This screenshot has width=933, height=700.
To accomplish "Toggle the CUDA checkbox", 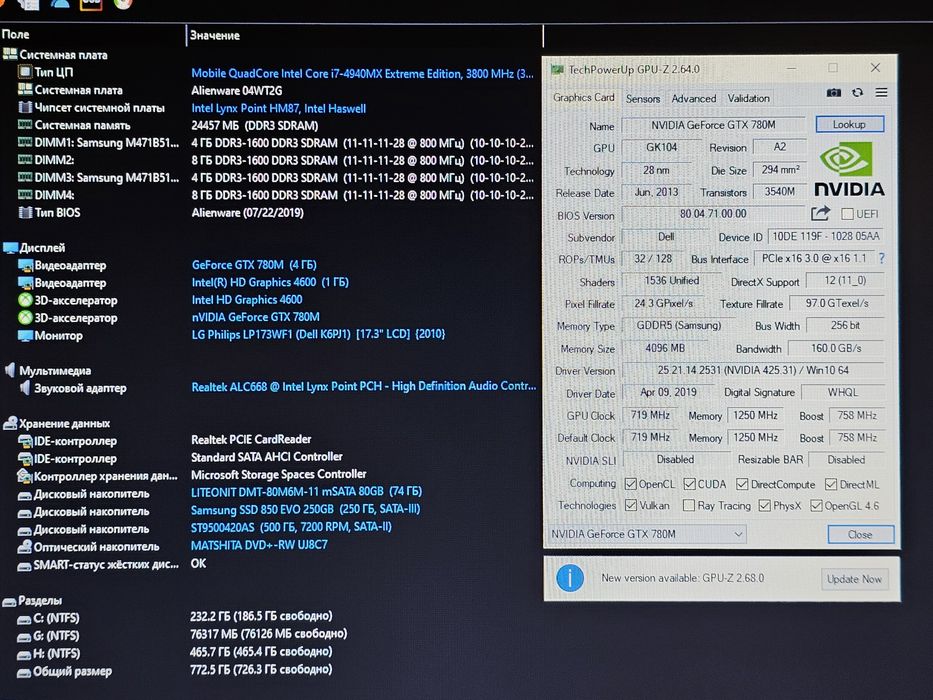I will pyautogui.click(x=690, y=484).
